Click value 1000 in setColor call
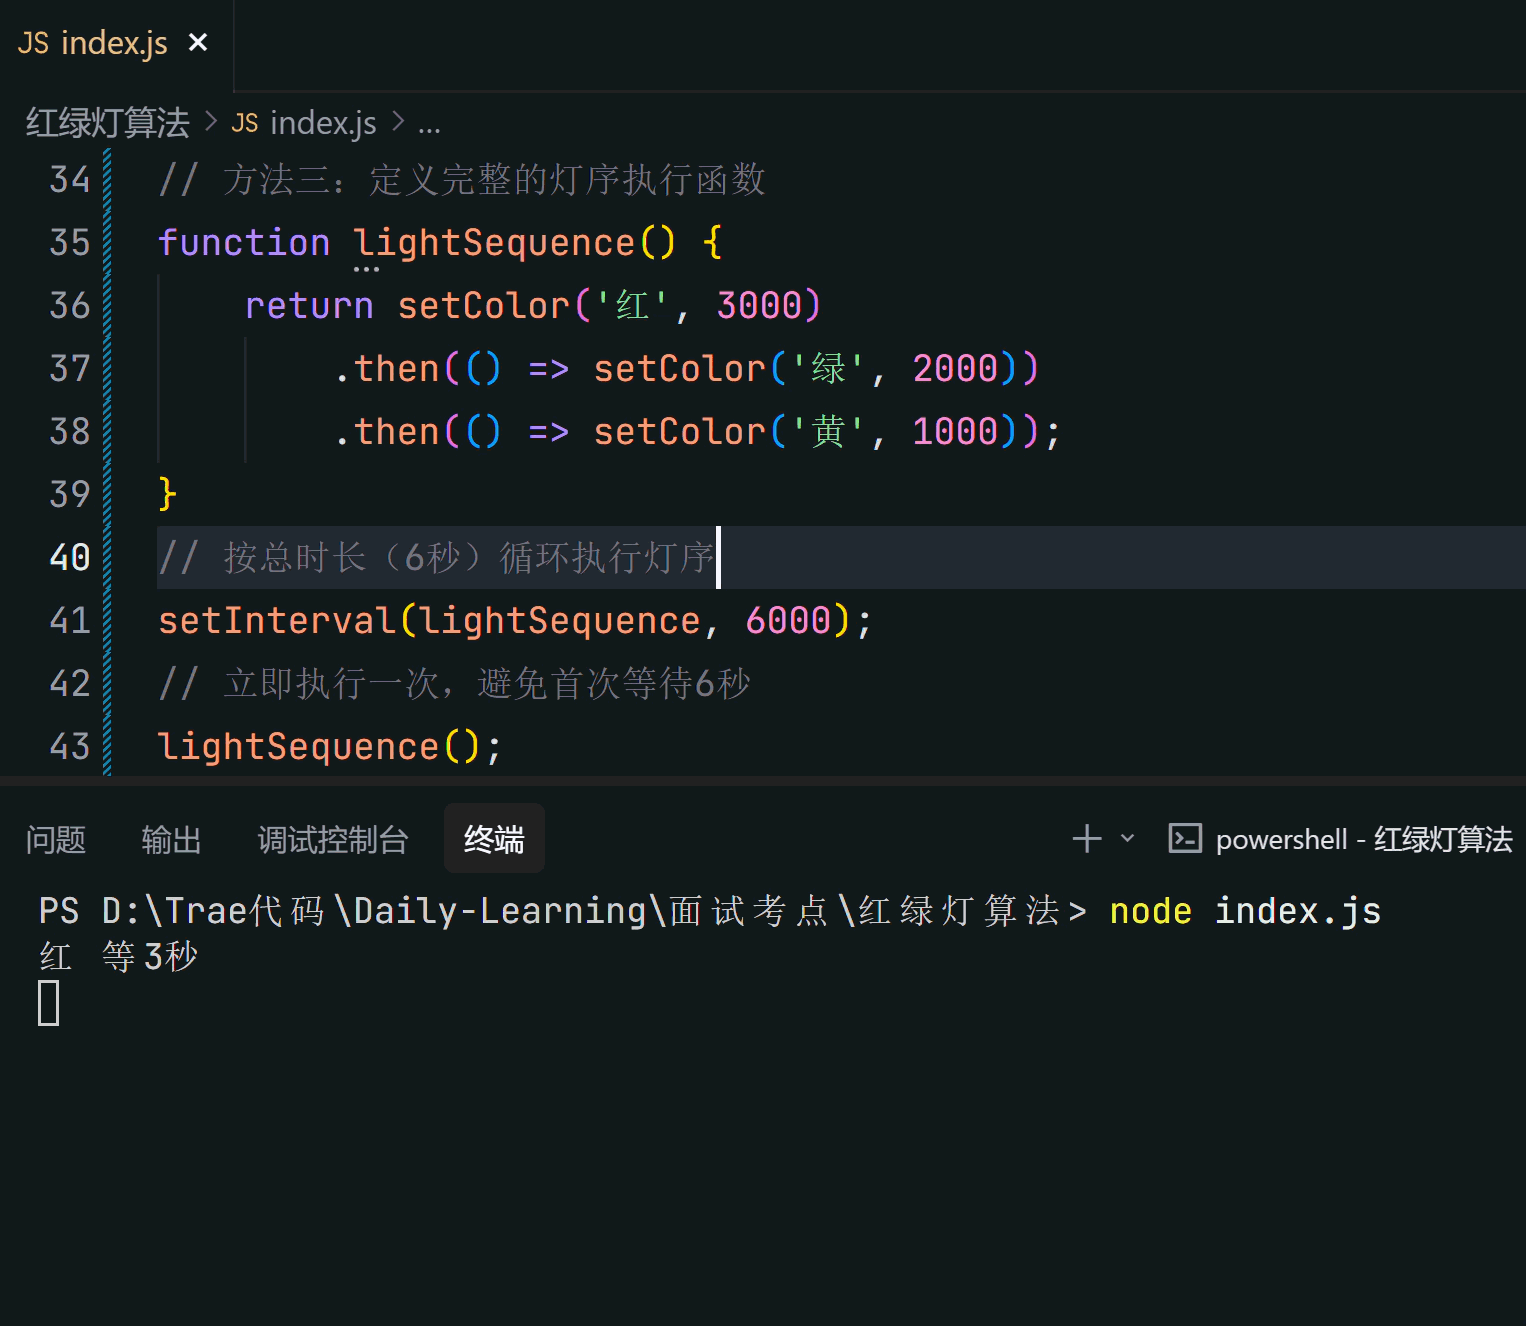The image size is (1526, 1326). (x=956, y=432)
